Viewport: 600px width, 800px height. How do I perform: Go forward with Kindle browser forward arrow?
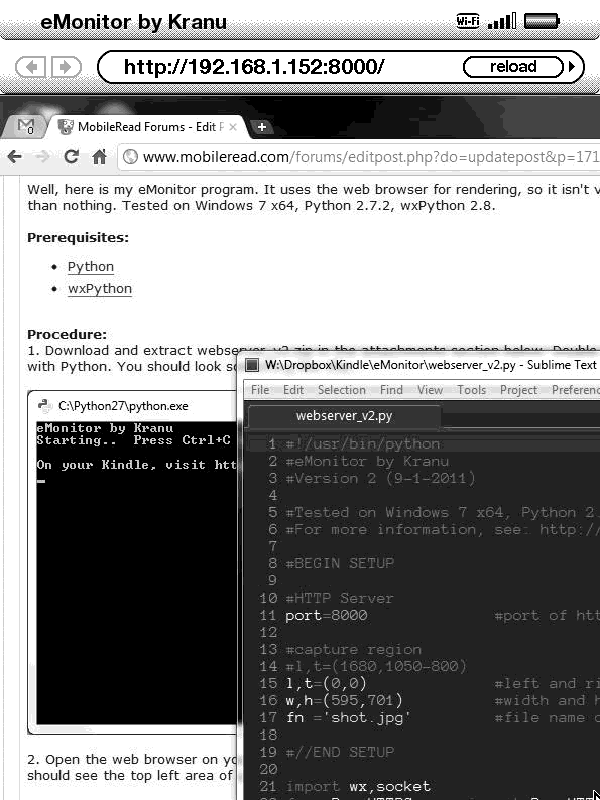pyautogui.click(x=64, y=67)
